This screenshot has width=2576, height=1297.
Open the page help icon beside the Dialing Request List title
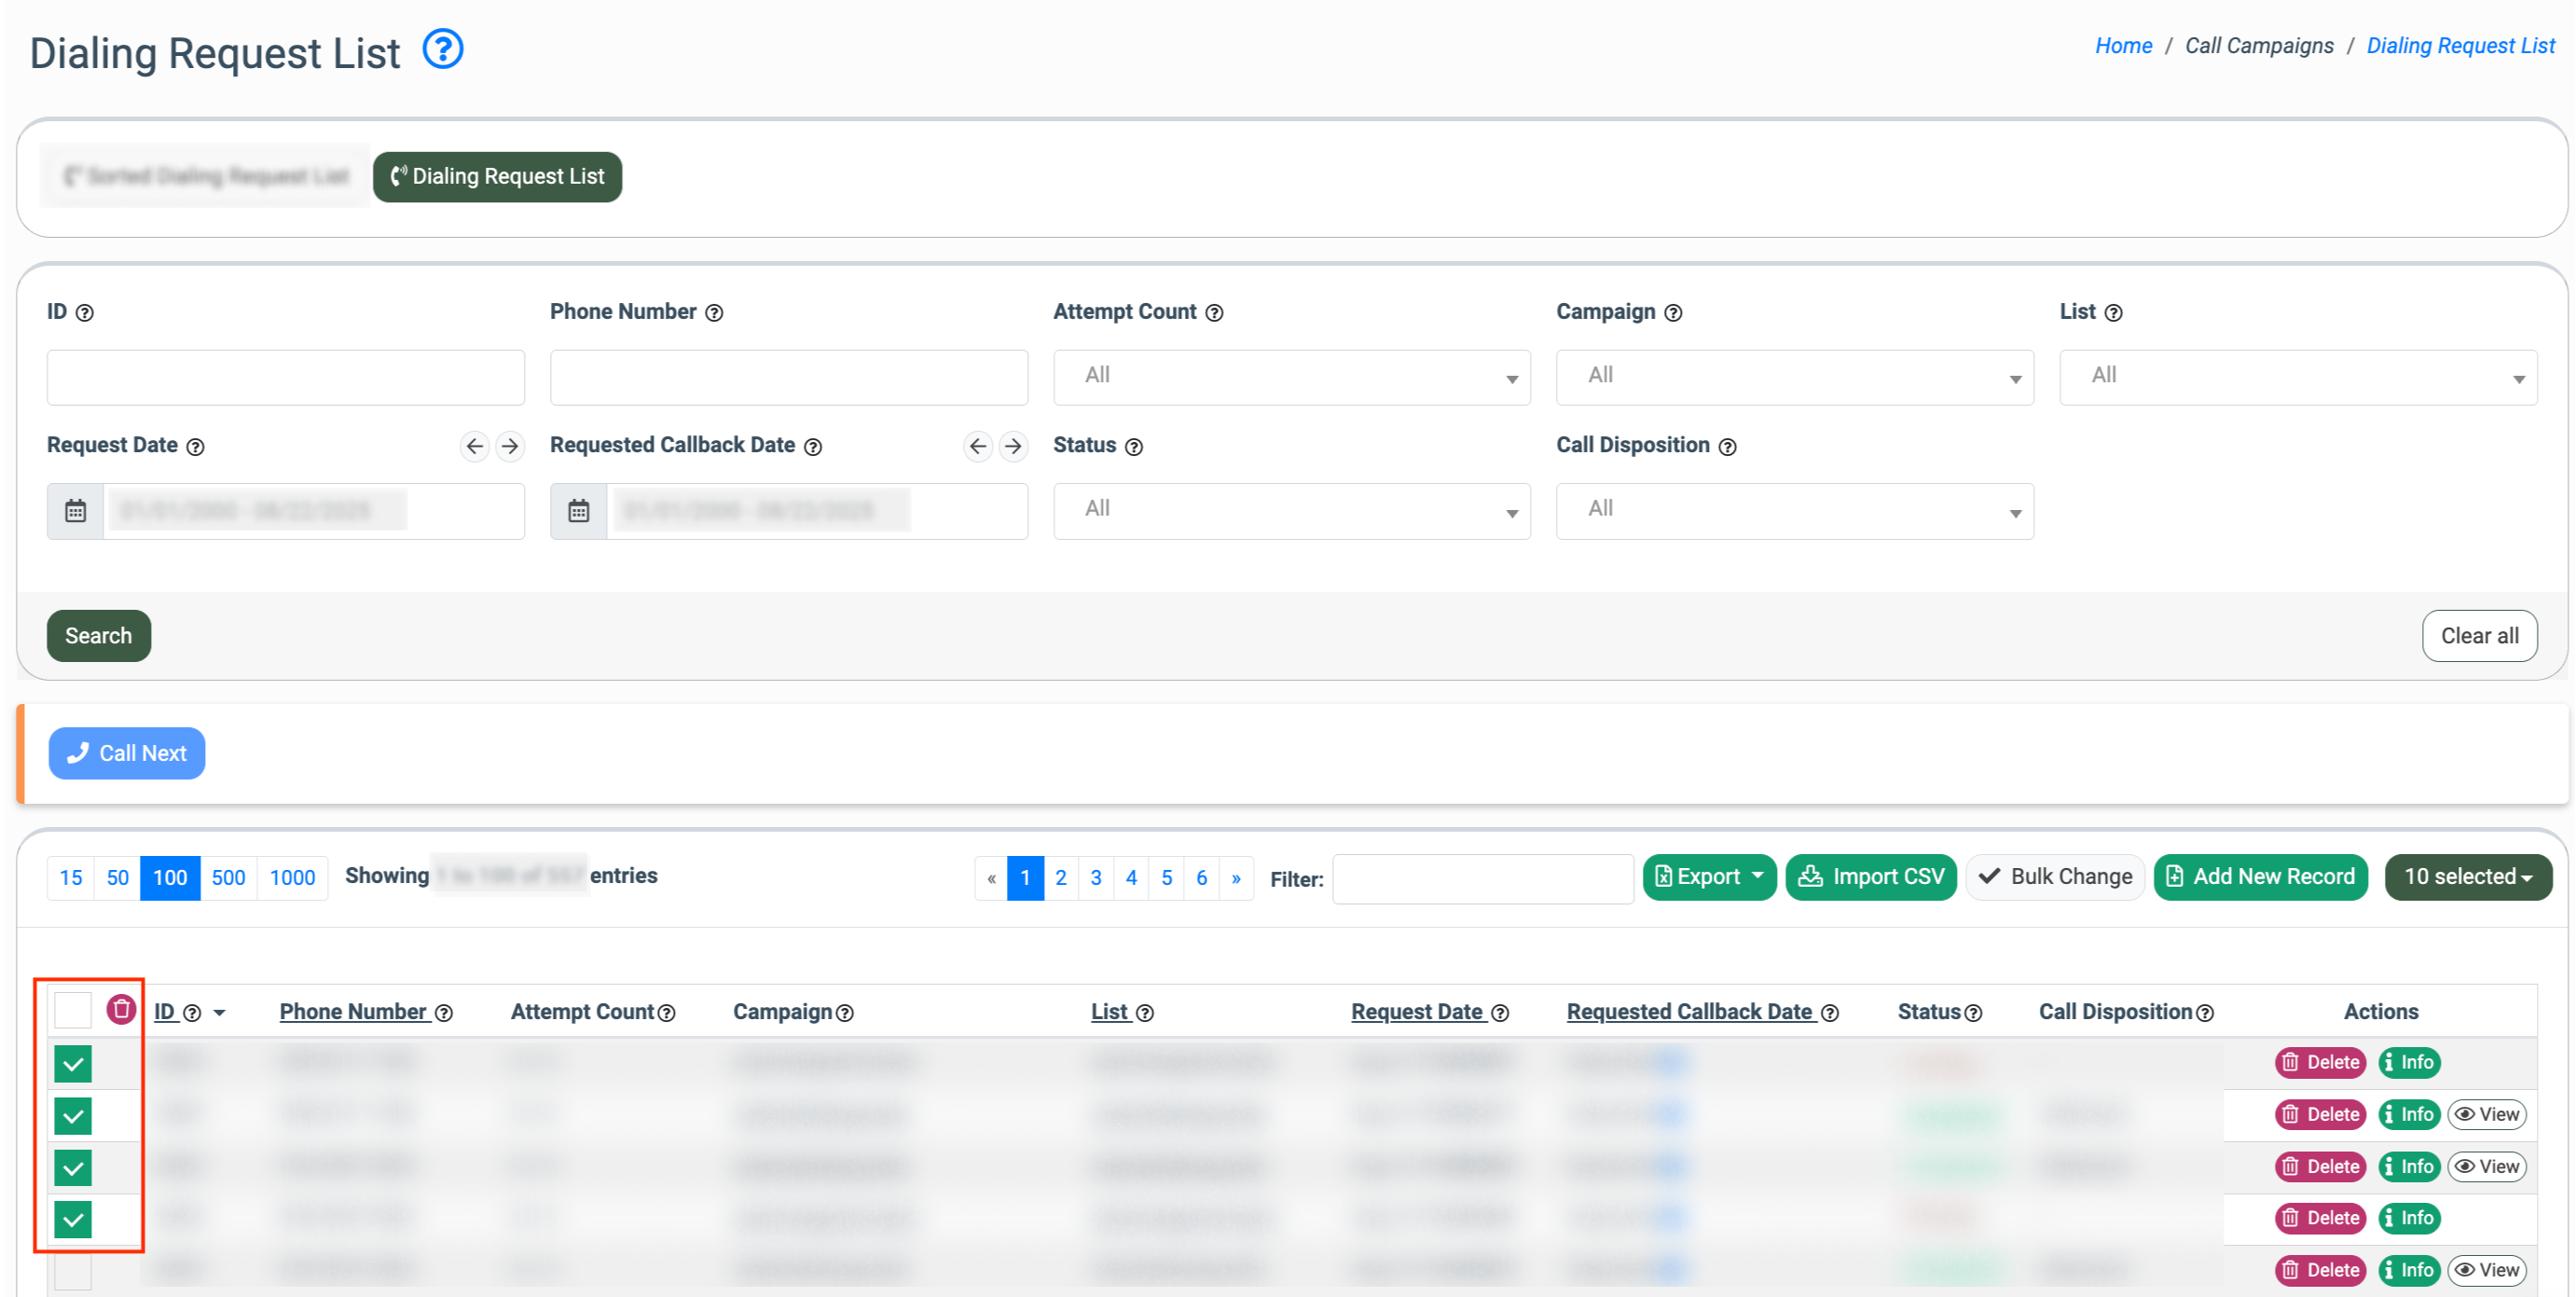tap(443, 49)
